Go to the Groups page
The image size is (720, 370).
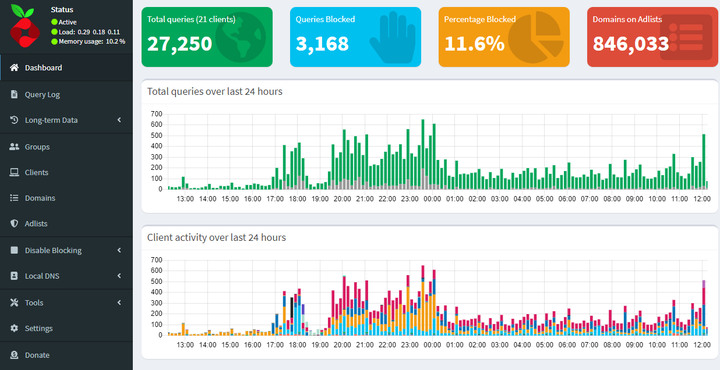pyautogui.click(x=67, y=146)
